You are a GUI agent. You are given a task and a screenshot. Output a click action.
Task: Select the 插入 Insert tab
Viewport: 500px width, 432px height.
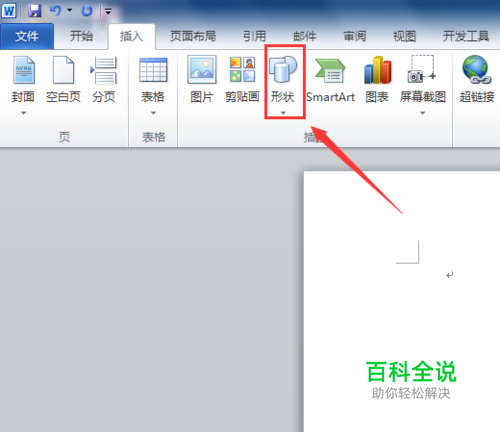(x=132, y=36)
